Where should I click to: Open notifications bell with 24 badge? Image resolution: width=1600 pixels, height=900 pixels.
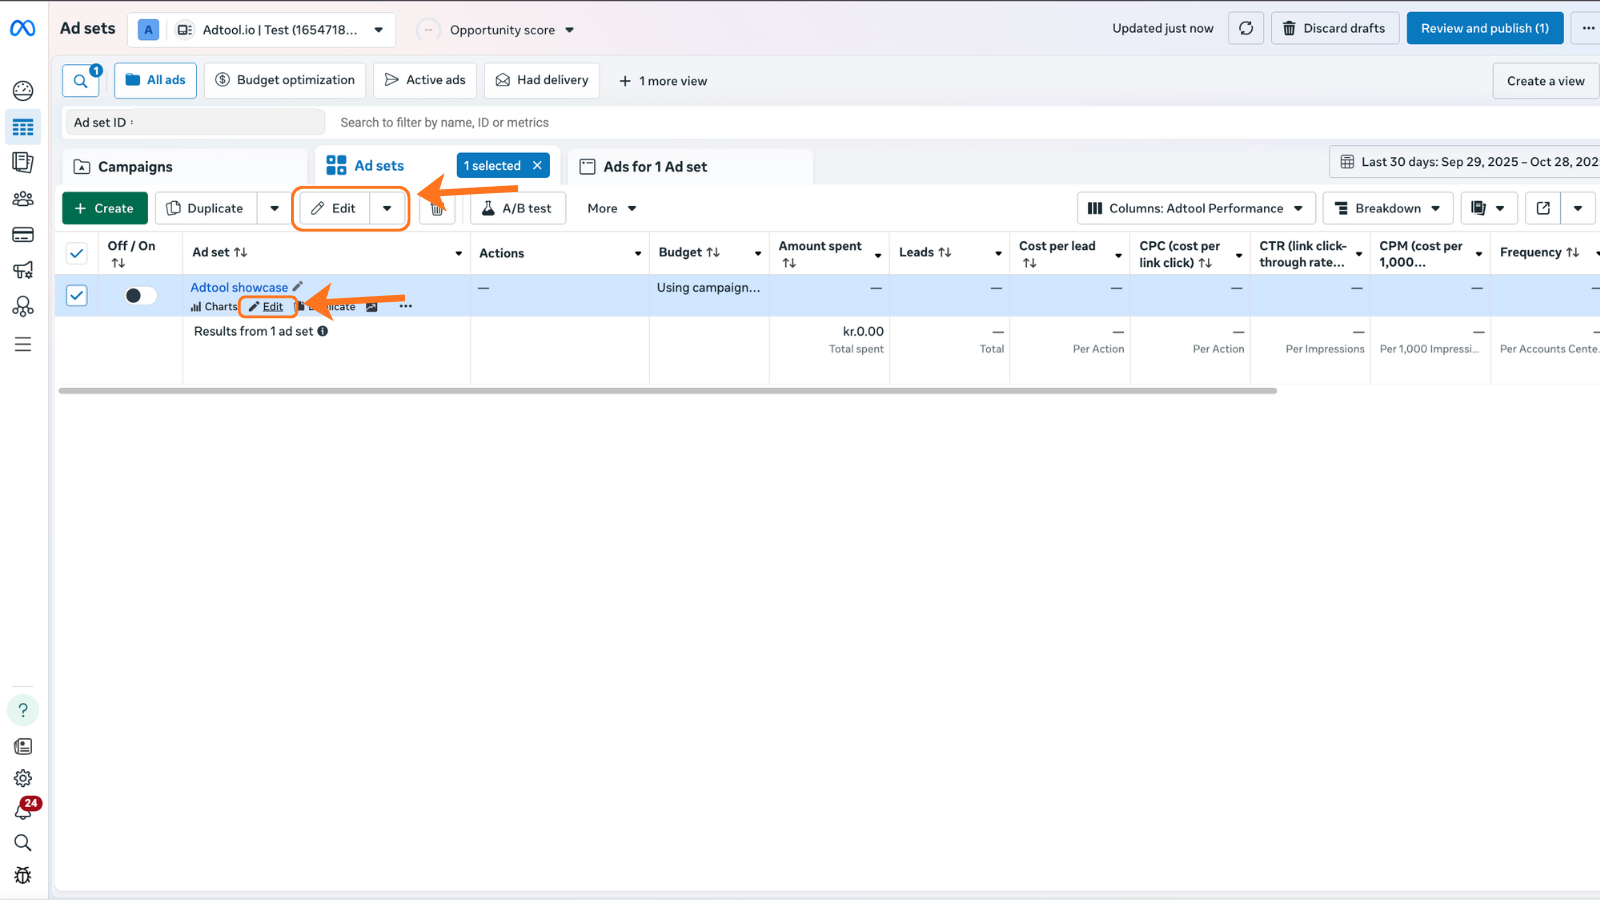23,810
